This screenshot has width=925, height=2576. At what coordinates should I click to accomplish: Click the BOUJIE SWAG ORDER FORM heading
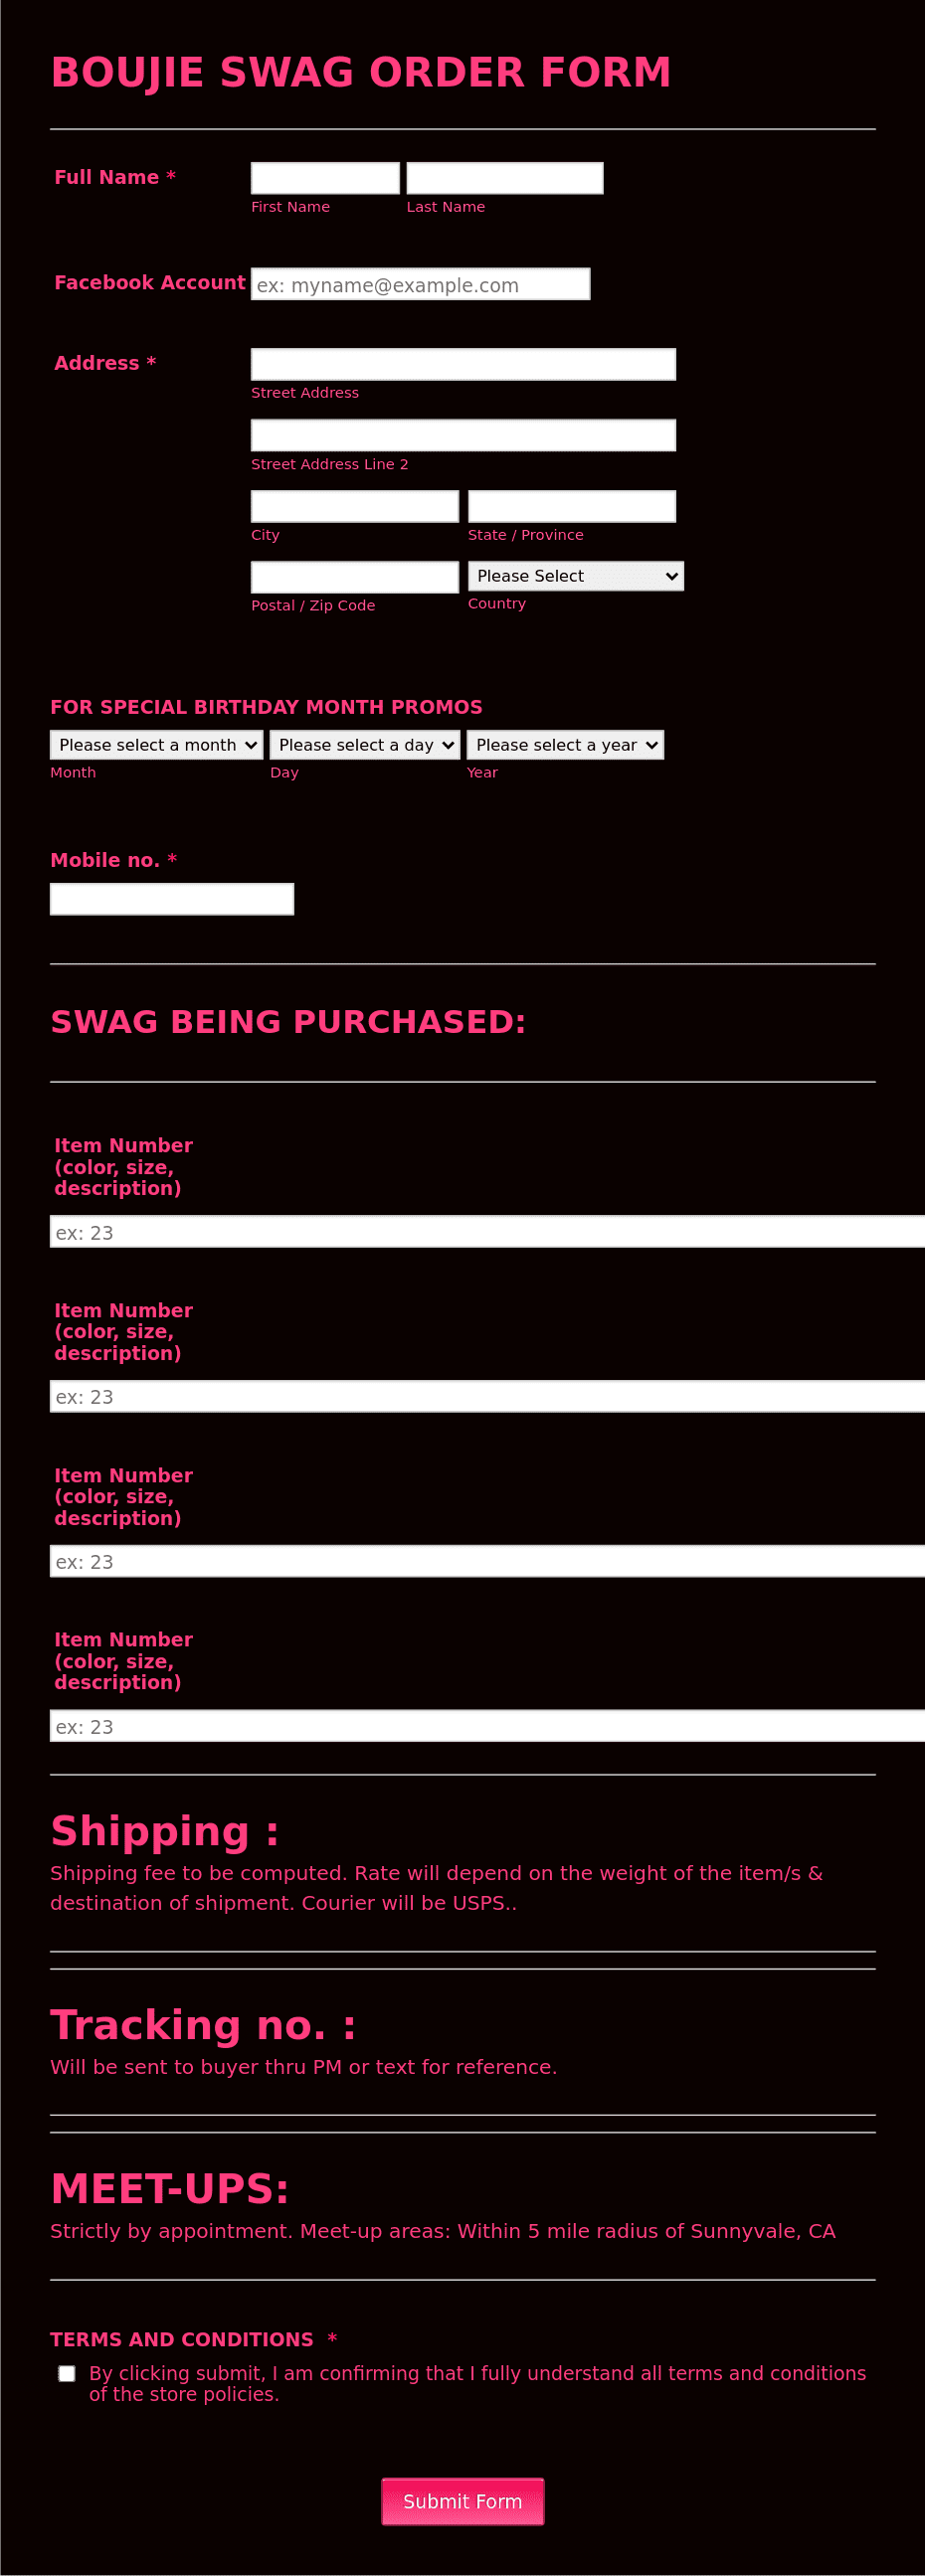361,72
